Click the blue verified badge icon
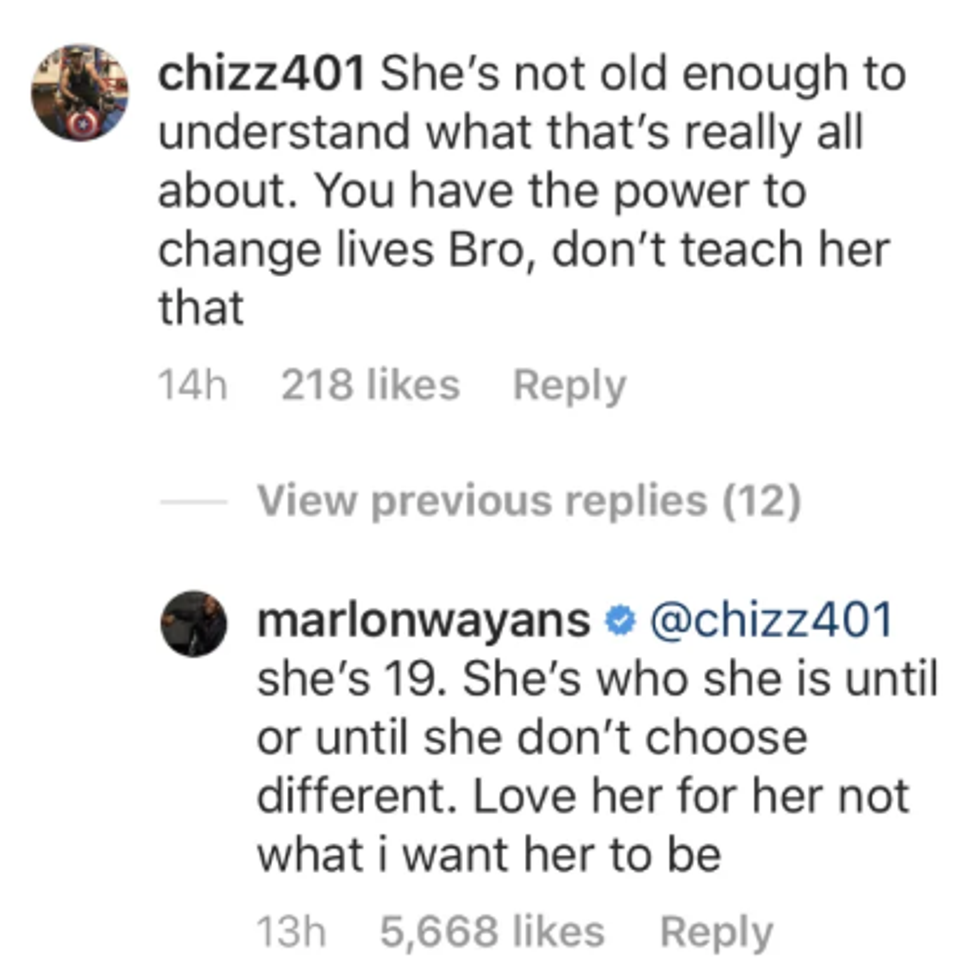The width and height of the screenshot is (980, 975). (x=620, y=621)
